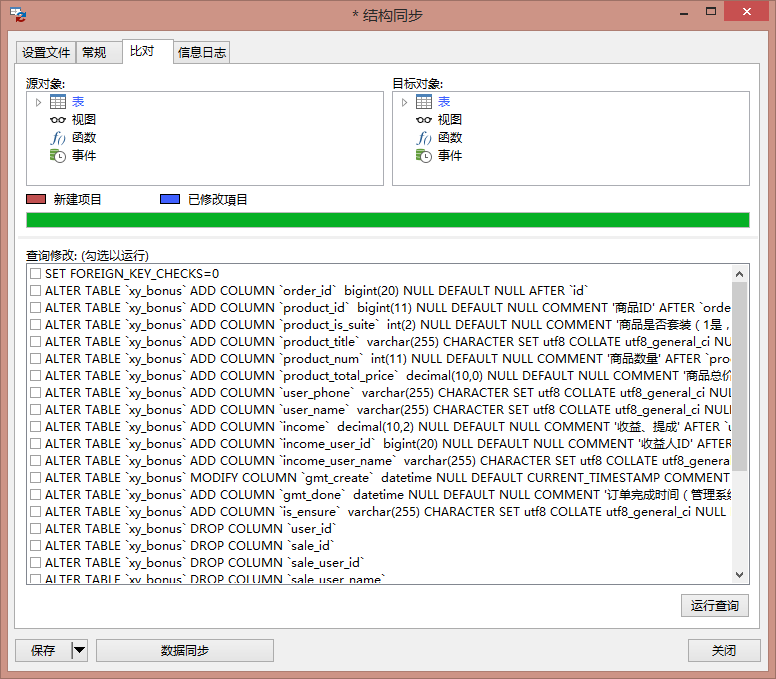This screenshot has width=776, height=679.
Task: Switch to the 常规 tab
Action: (98, 52)
